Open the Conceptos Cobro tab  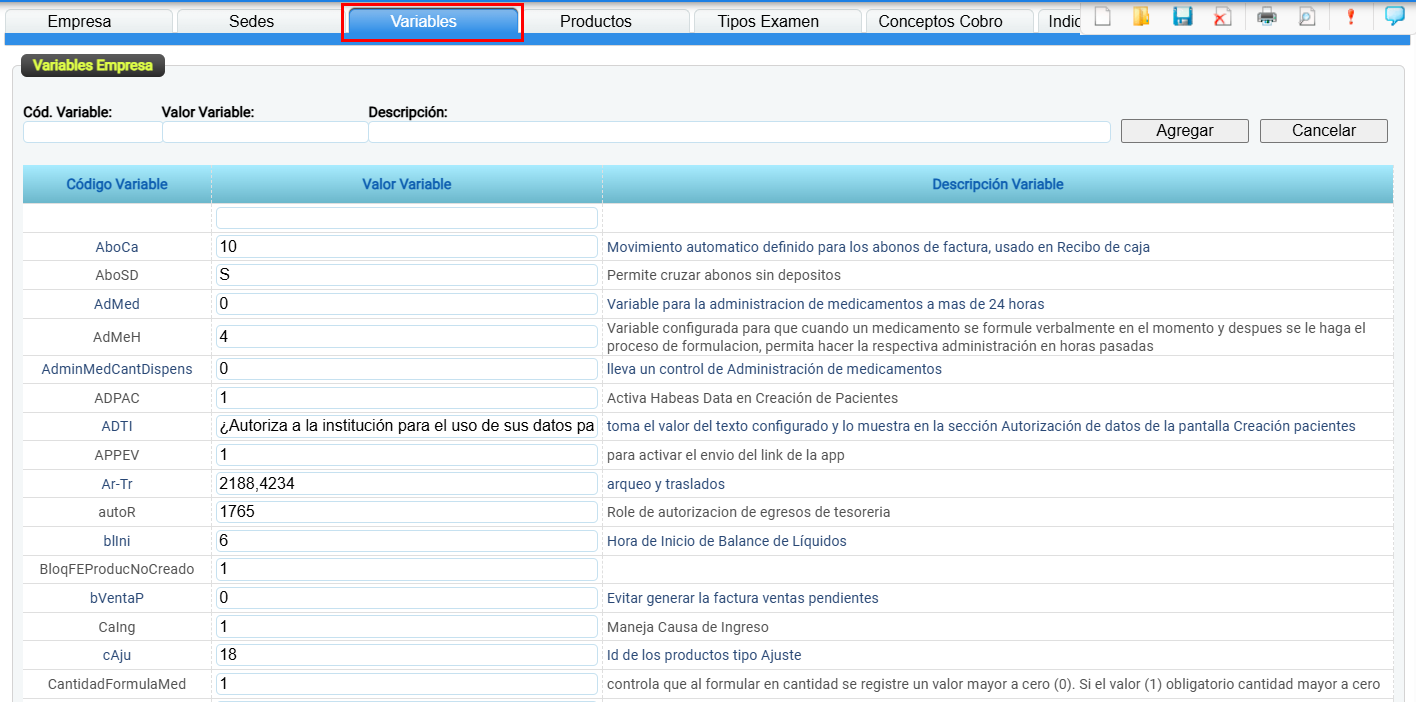point(940,21)
